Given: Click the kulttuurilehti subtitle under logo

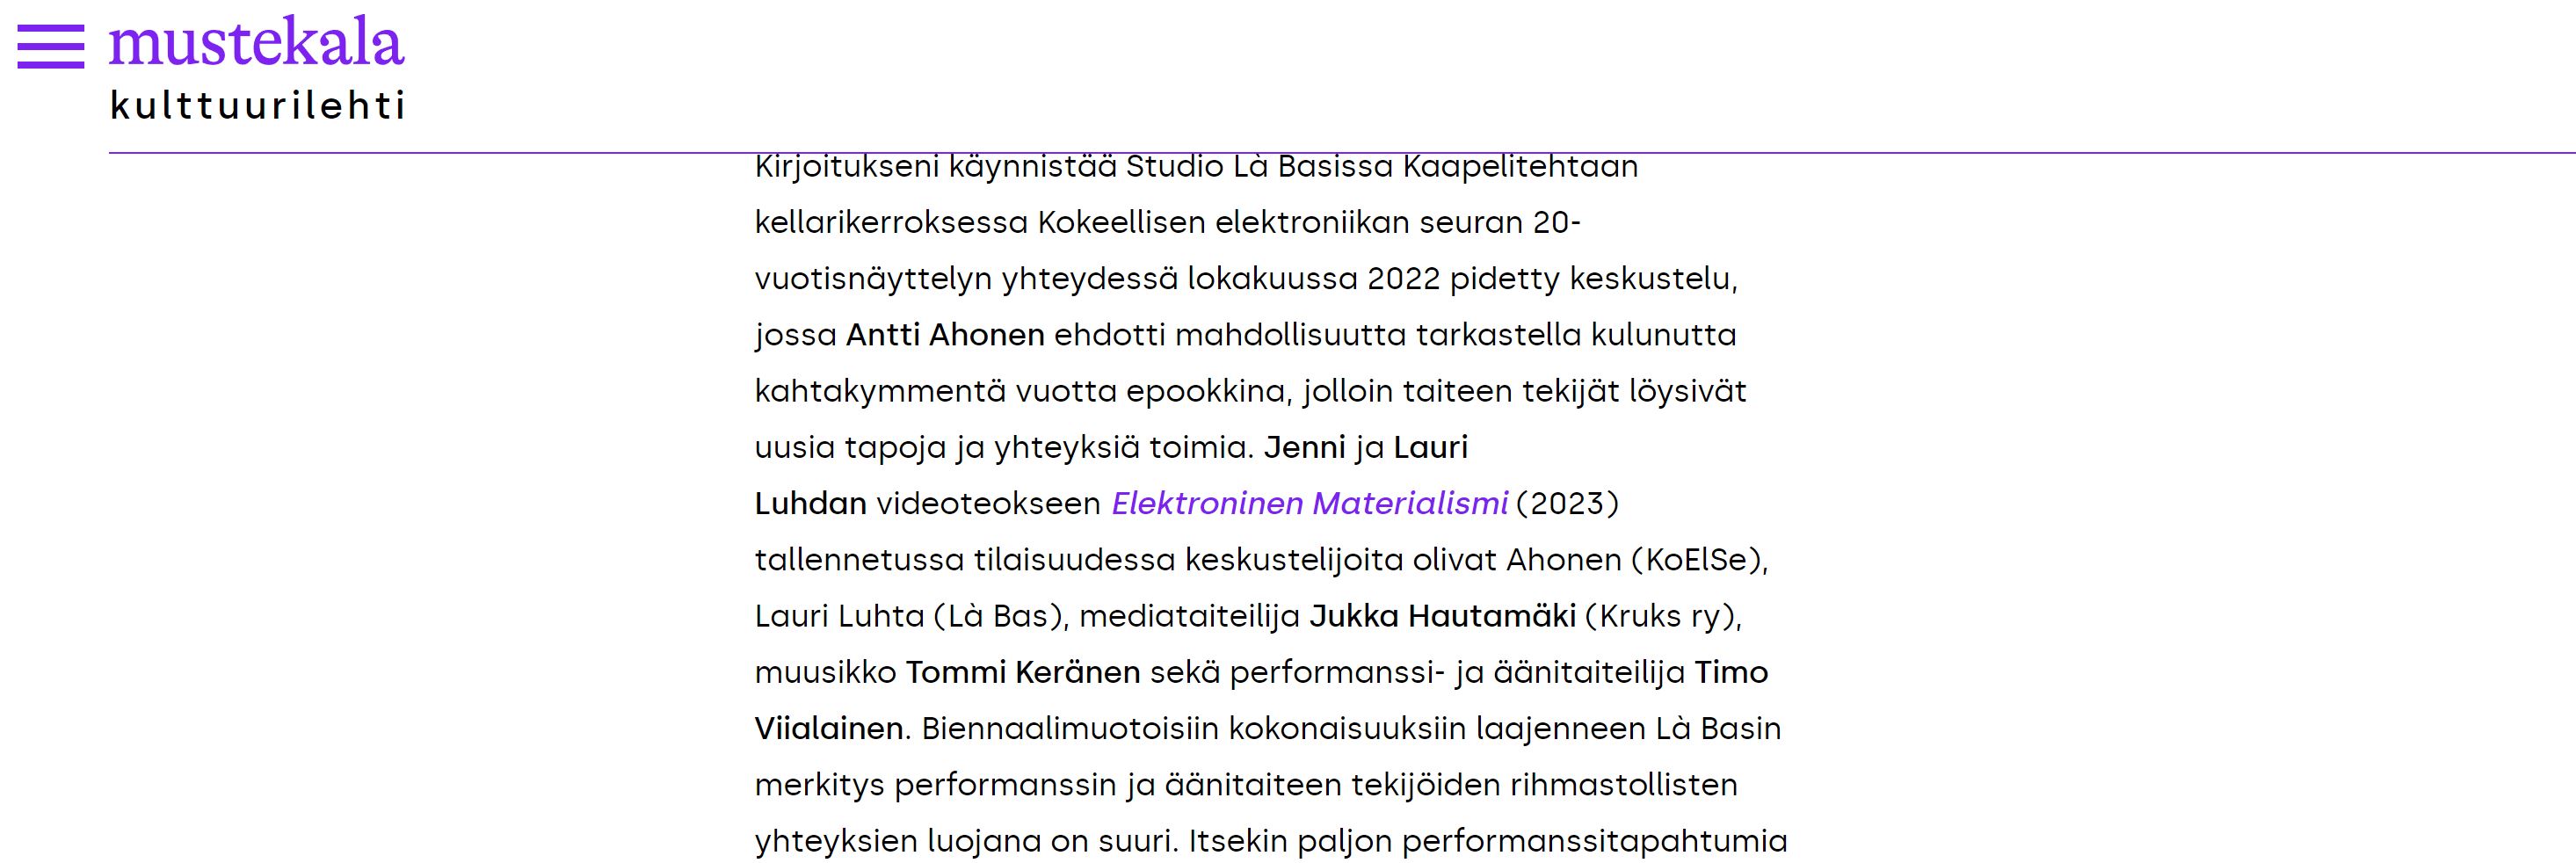Looking at the screenshot, I should click(257, 105).
